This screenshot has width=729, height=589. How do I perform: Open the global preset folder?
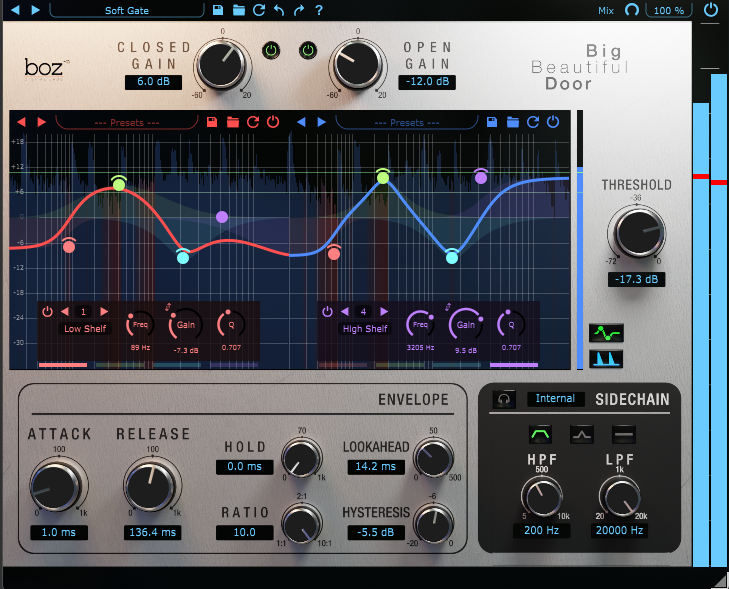click(239, 10)
